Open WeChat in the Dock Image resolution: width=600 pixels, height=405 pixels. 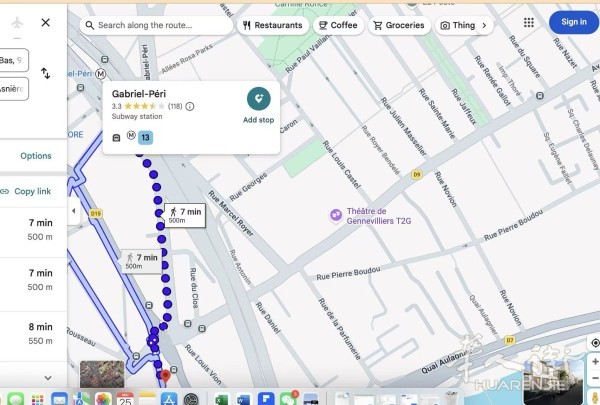pos(287,400)
